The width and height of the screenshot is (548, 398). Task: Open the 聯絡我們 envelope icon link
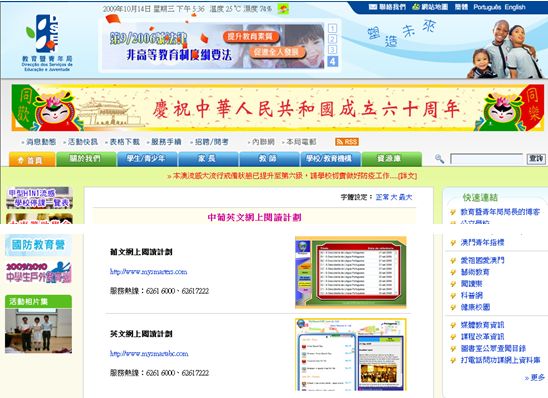pos(373,7)
